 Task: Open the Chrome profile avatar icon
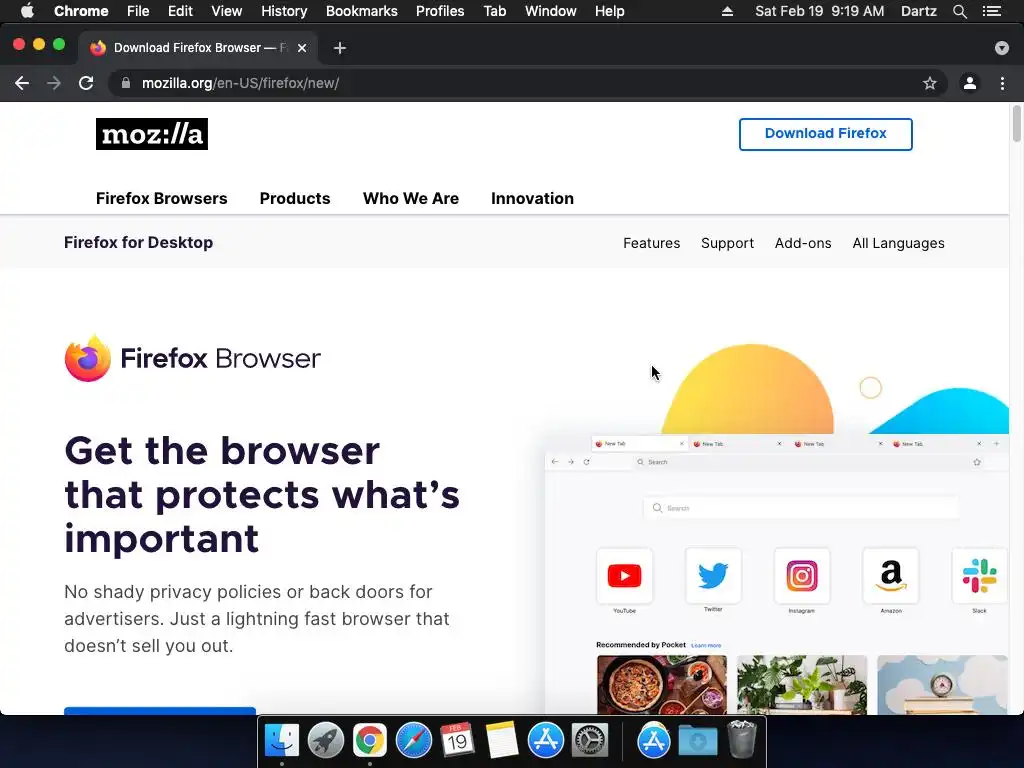coord(970,83)
